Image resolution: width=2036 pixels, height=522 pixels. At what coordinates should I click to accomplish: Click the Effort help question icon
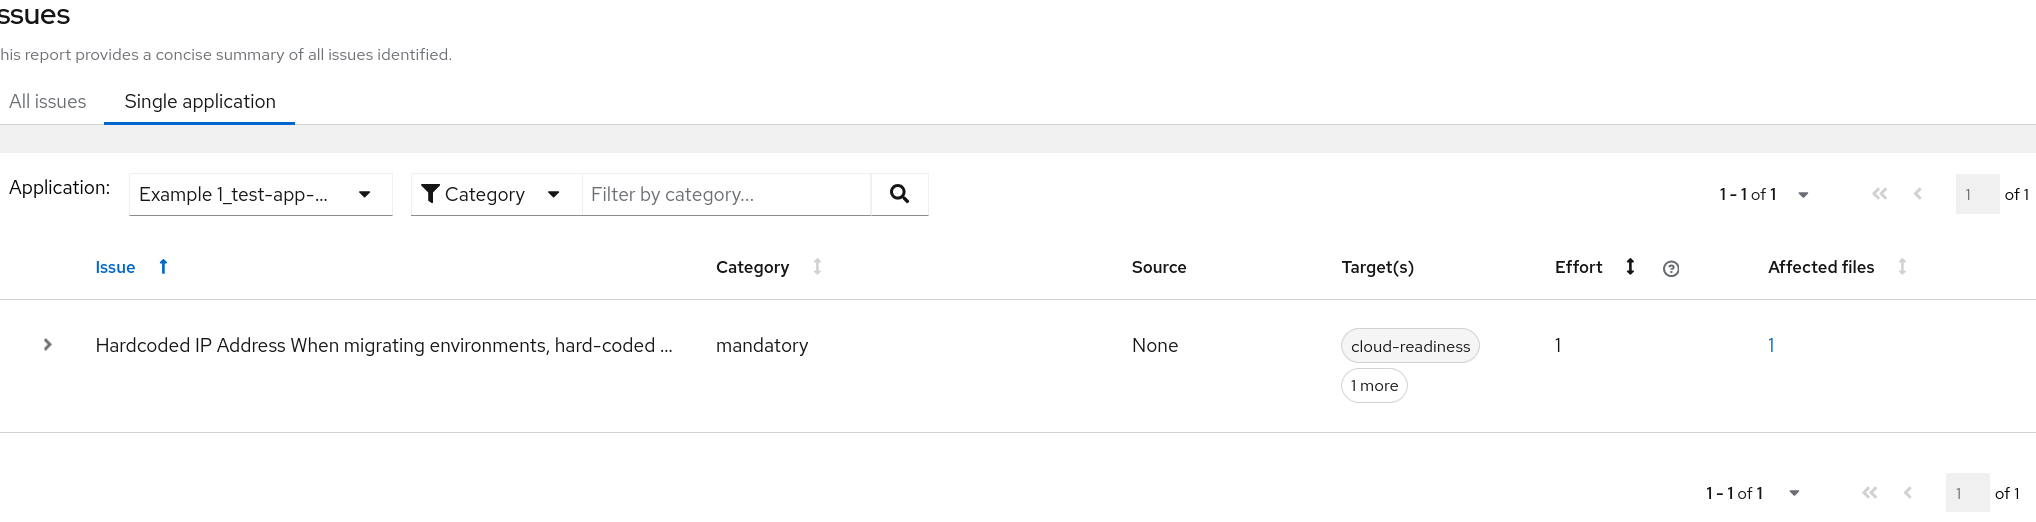coord(1670,268)
